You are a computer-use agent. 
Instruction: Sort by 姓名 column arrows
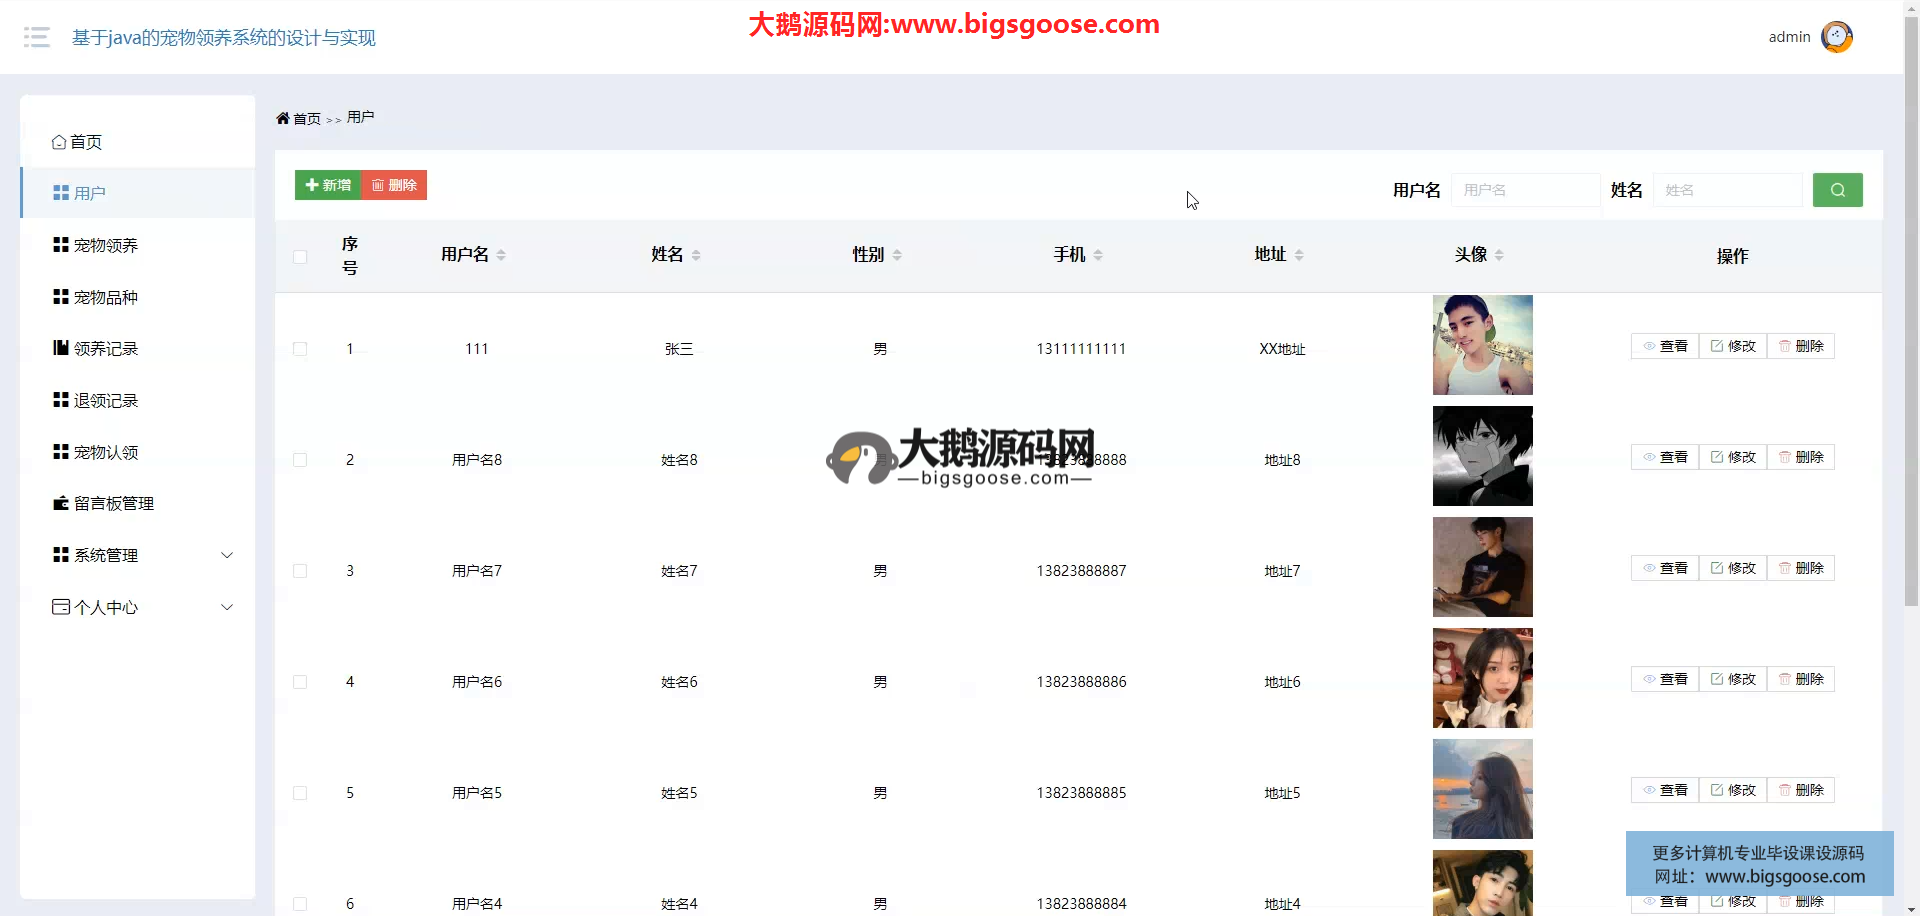tap(696, 255)
